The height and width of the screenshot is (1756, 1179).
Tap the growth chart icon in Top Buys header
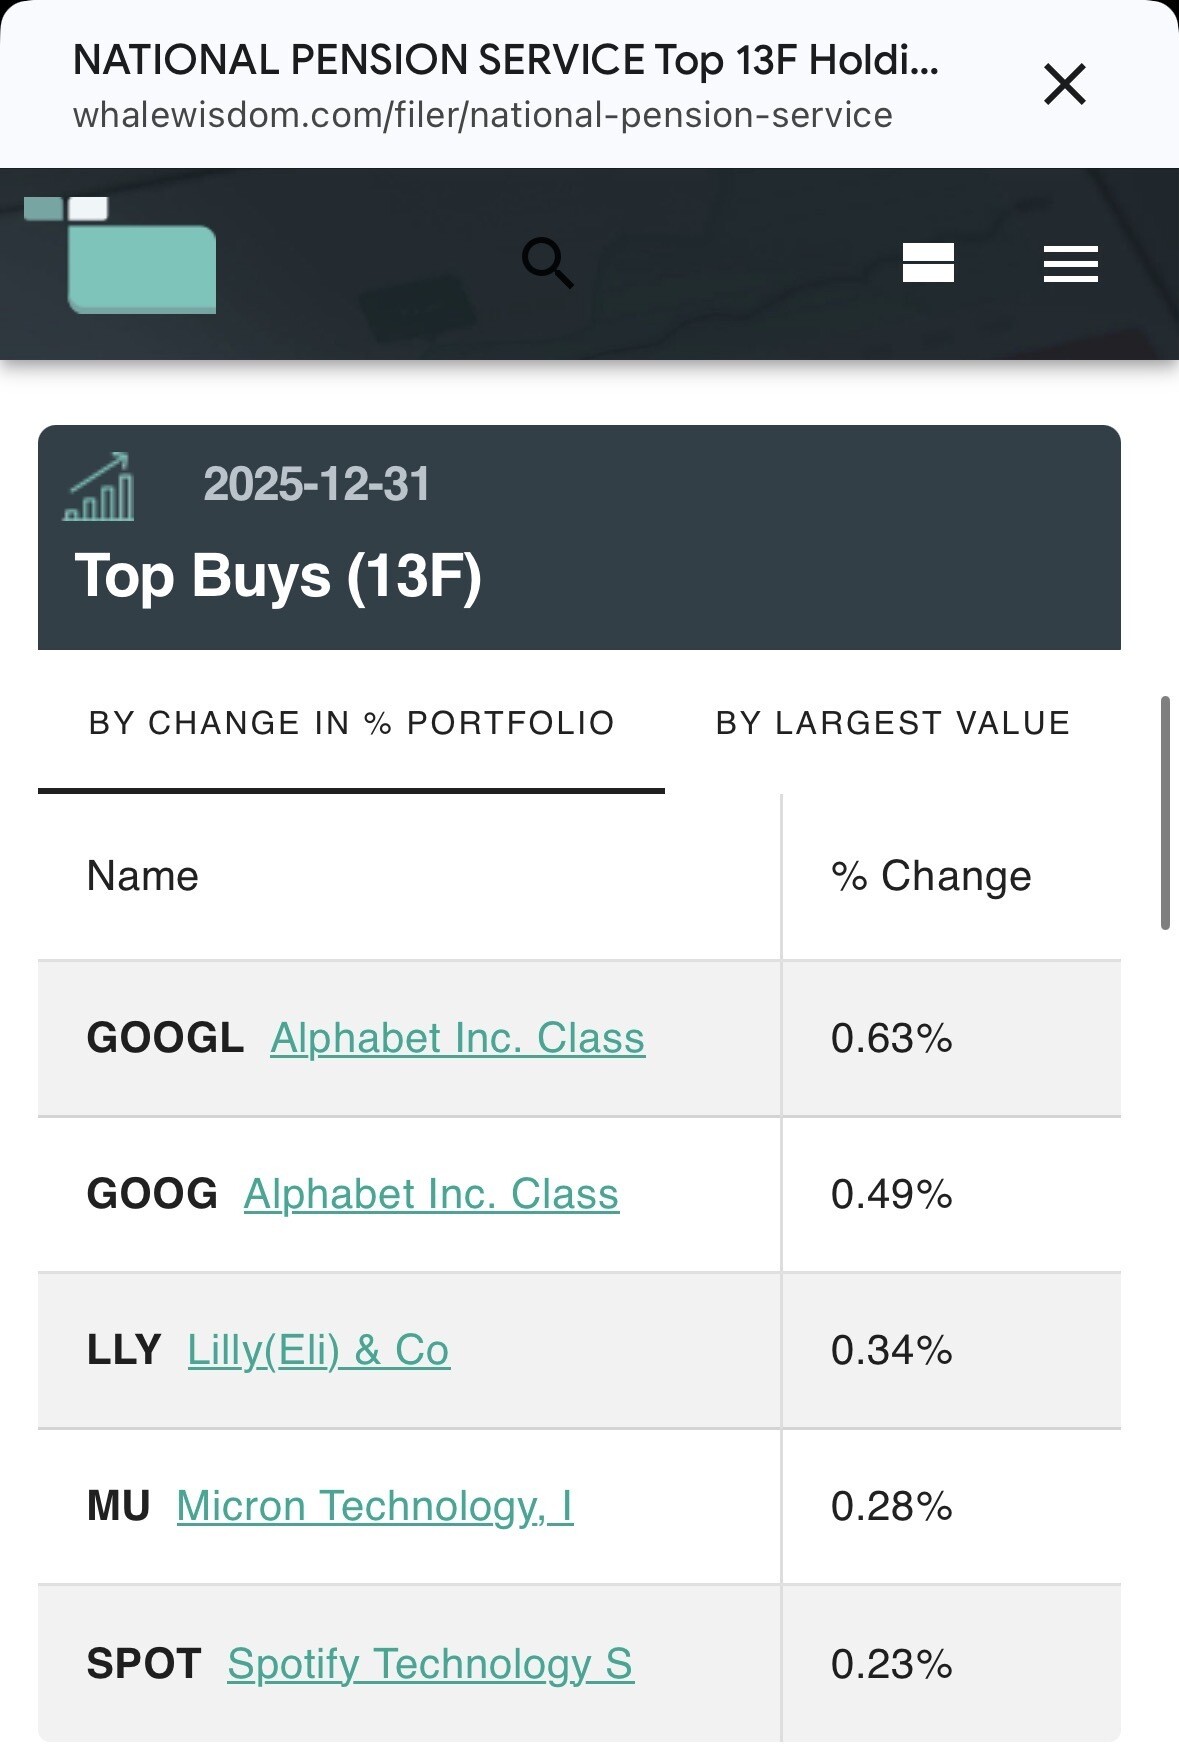99,487
